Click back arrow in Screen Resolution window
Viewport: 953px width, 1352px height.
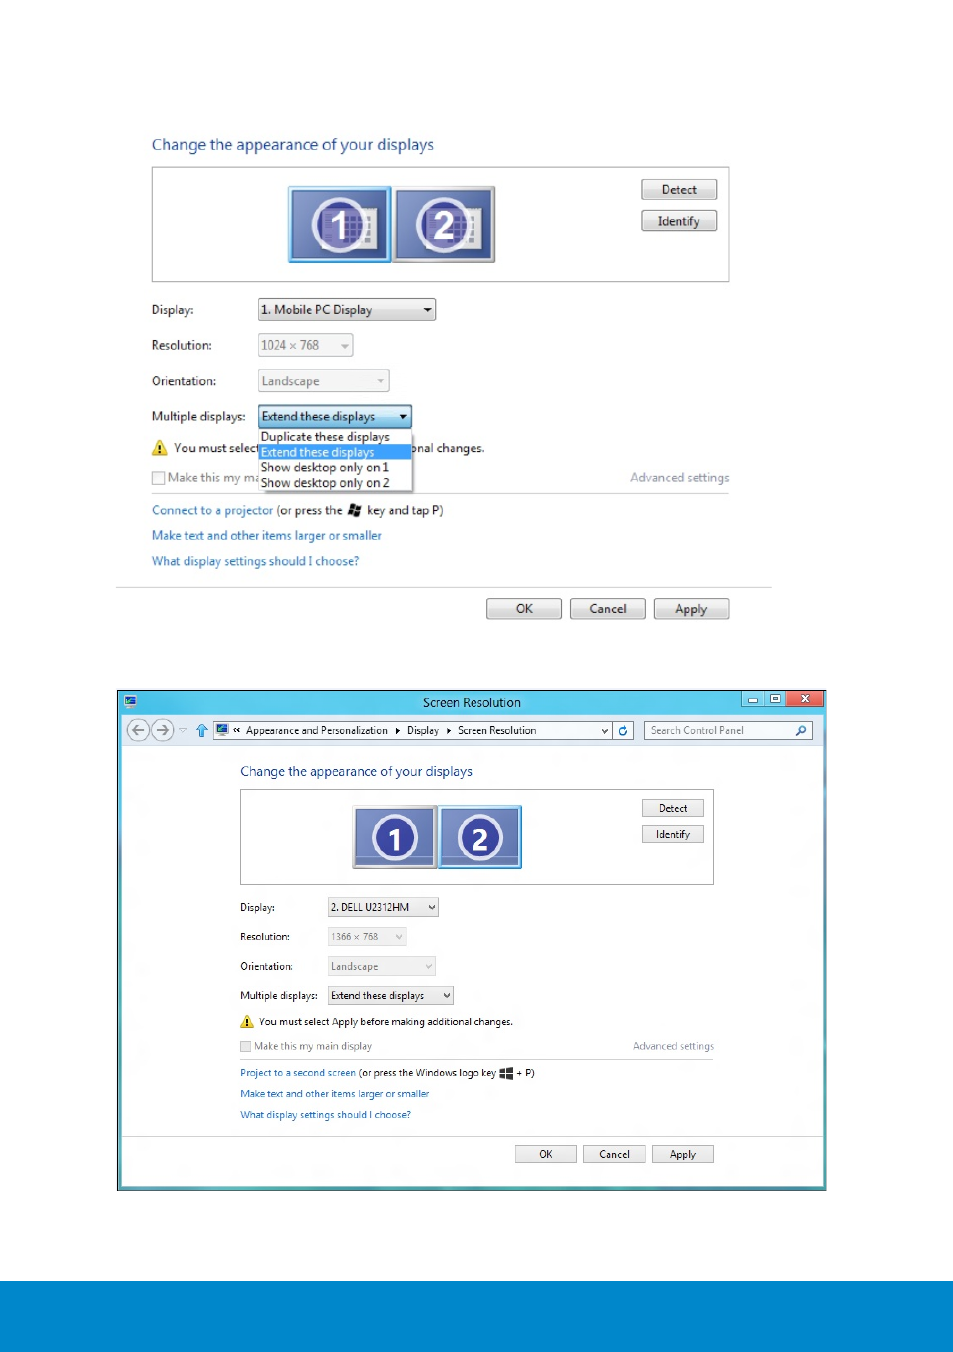point(138,730)
